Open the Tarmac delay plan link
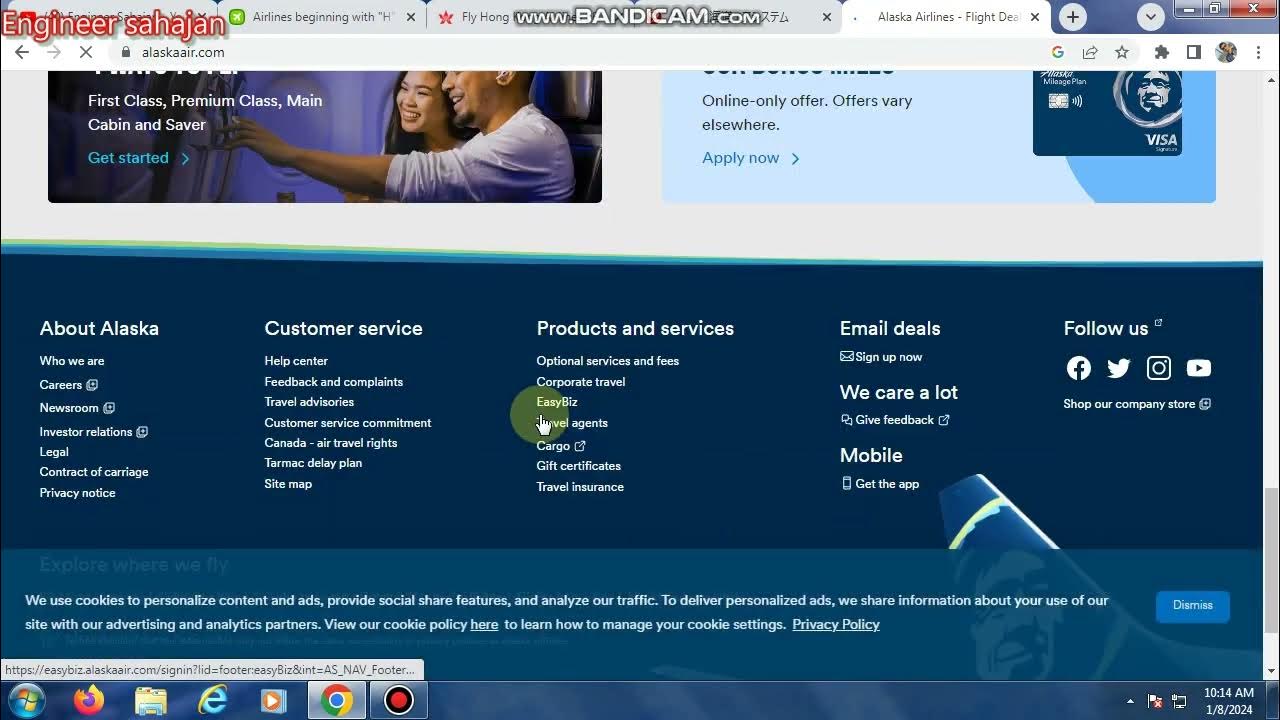1280x720 pixels. pos(313,463)
